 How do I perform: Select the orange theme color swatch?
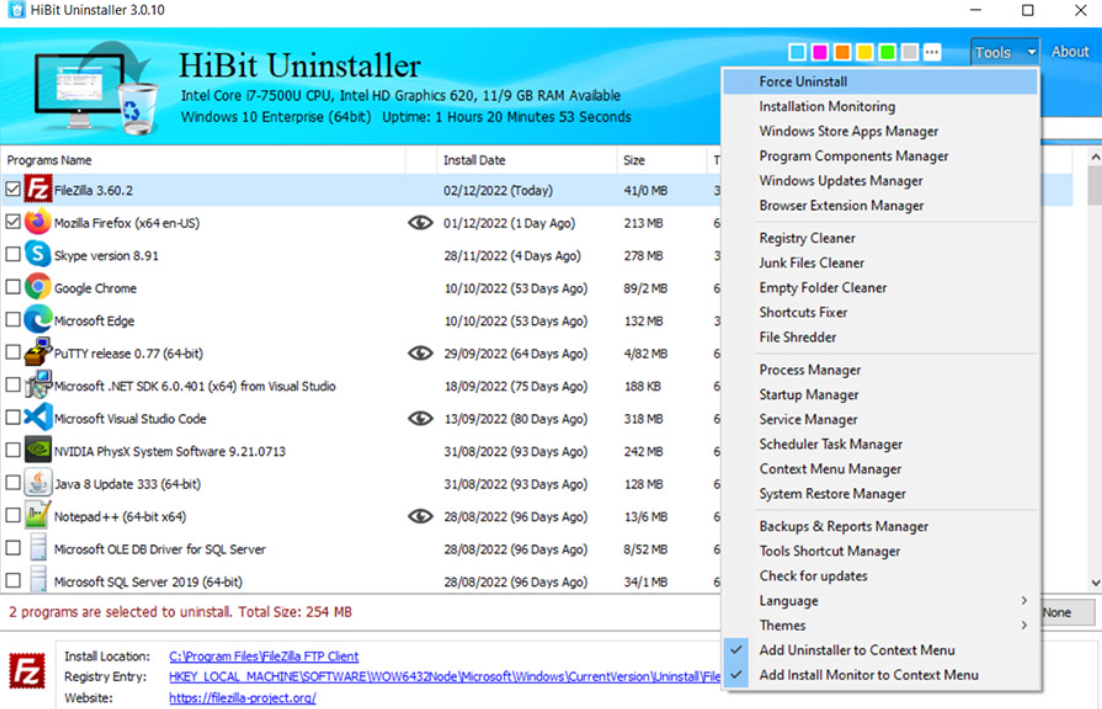(842, 52)
